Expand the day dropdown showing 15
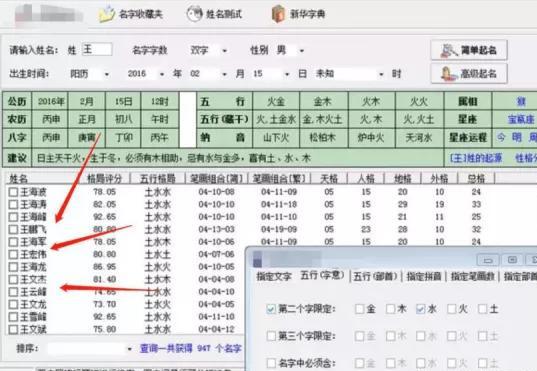 [287, 74]
